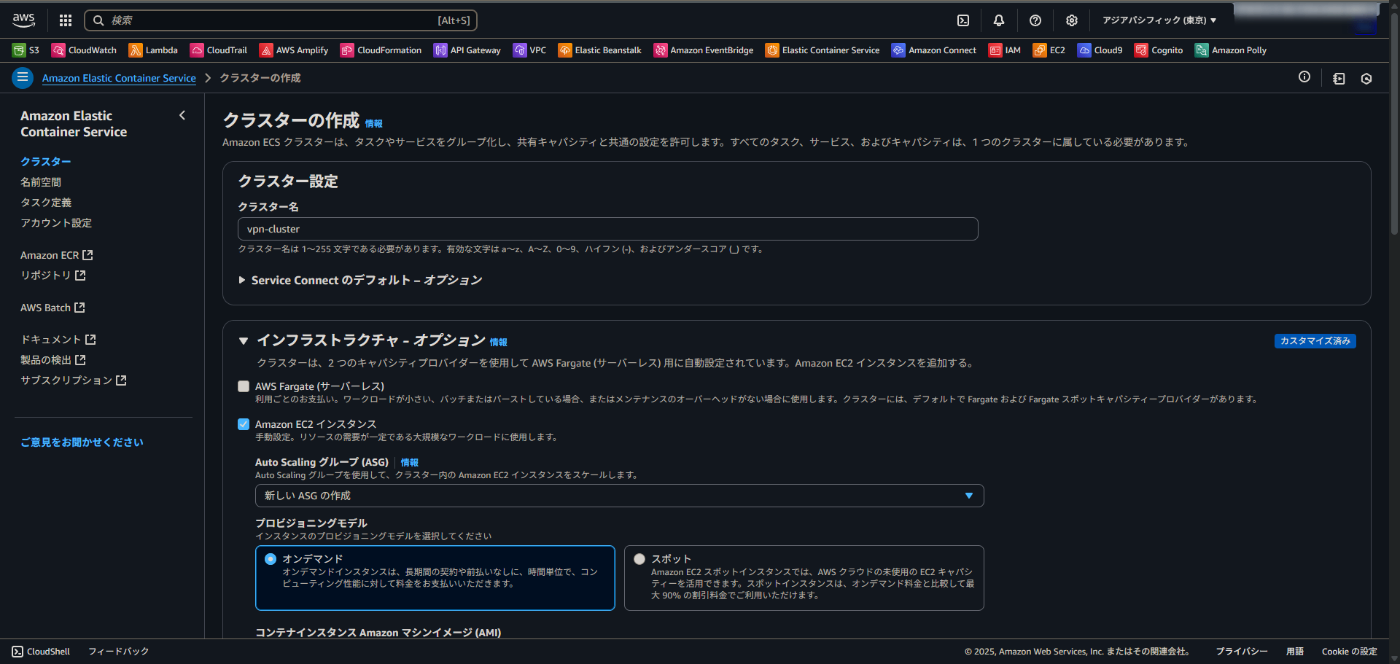
Task: Click フィードバック in the footer
Action: coord(118,651)
